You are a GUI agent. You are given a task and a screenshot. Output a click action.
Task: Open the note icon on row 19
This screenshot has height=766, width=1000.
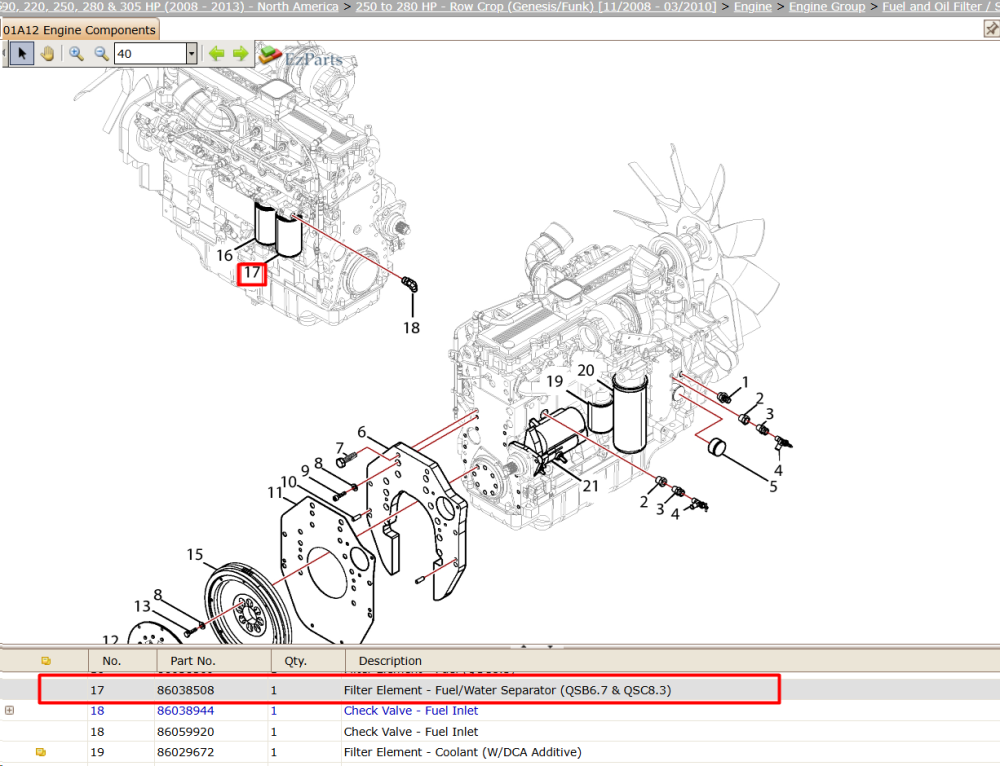[x=41, y=752]
